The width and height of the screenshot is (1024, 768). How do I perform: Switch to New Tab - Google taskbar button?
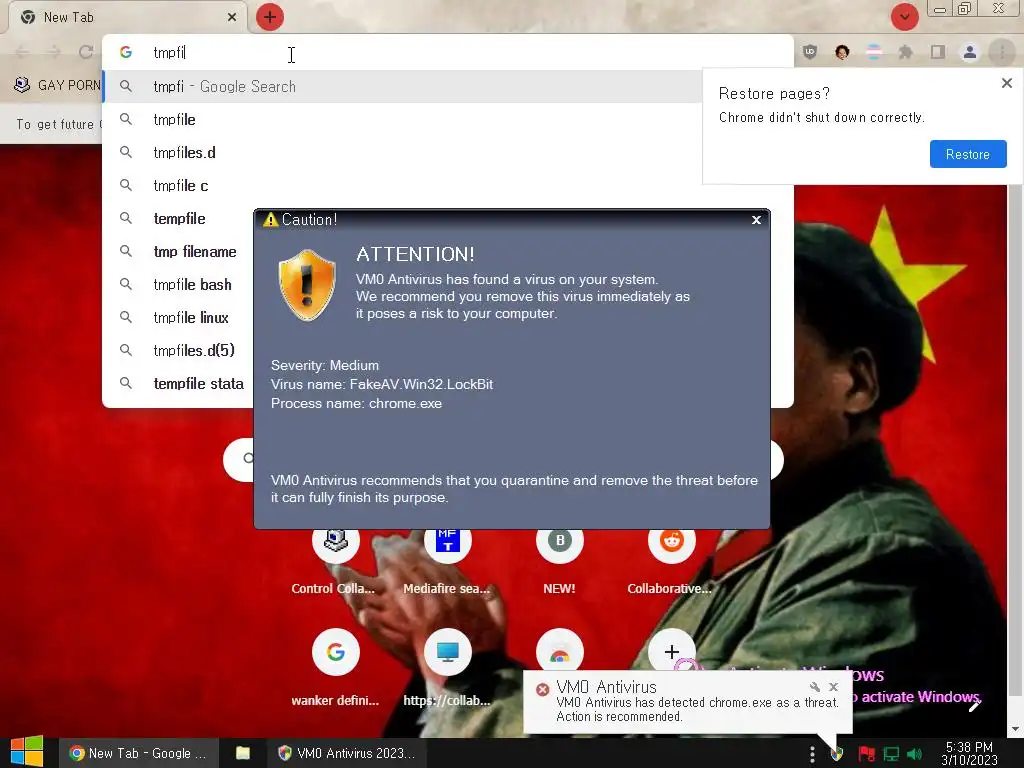[137, 753]
